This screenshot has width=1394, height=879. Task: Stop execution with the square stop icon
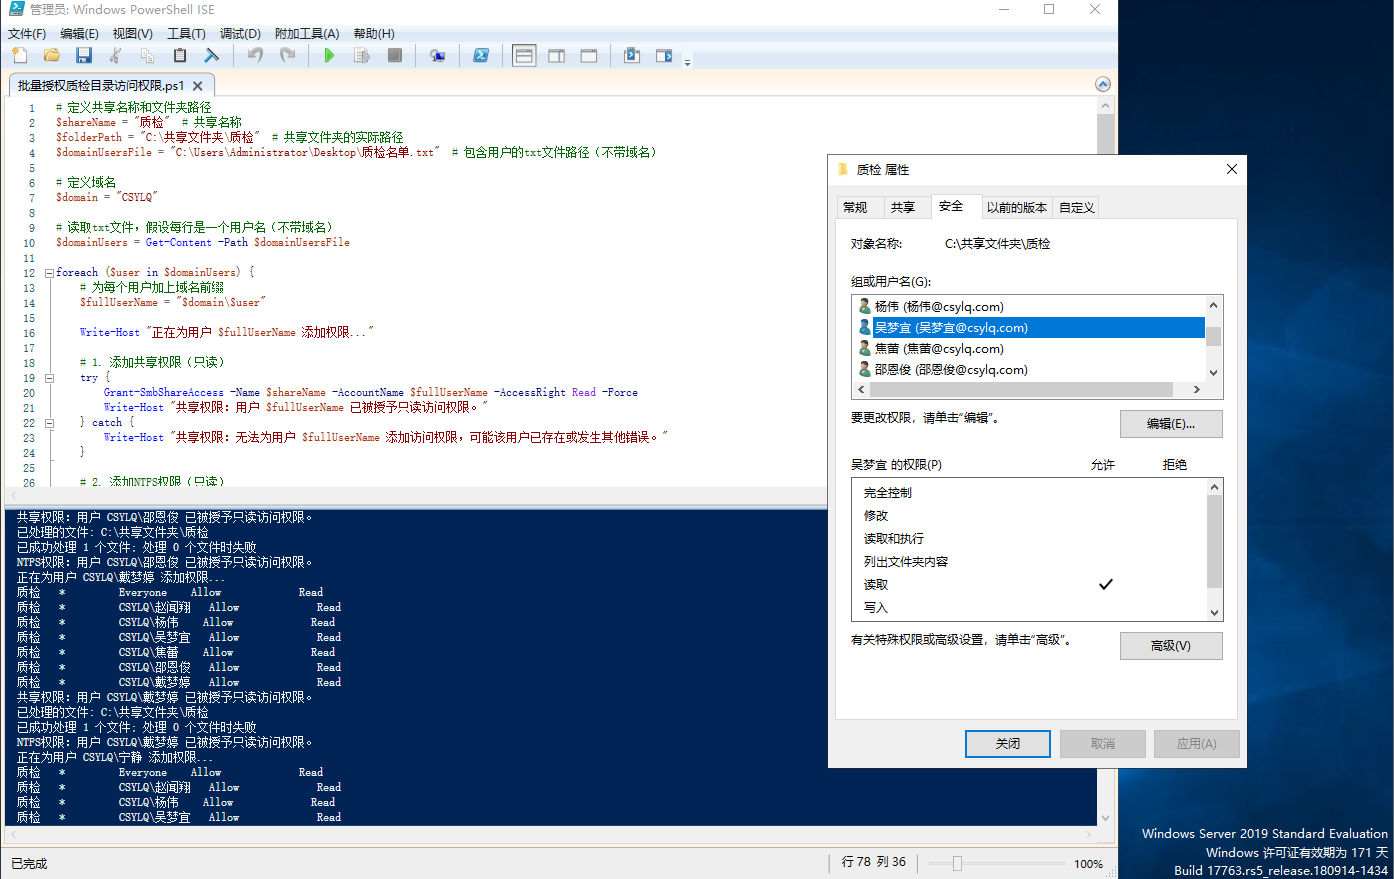click(x=395, y=56)
